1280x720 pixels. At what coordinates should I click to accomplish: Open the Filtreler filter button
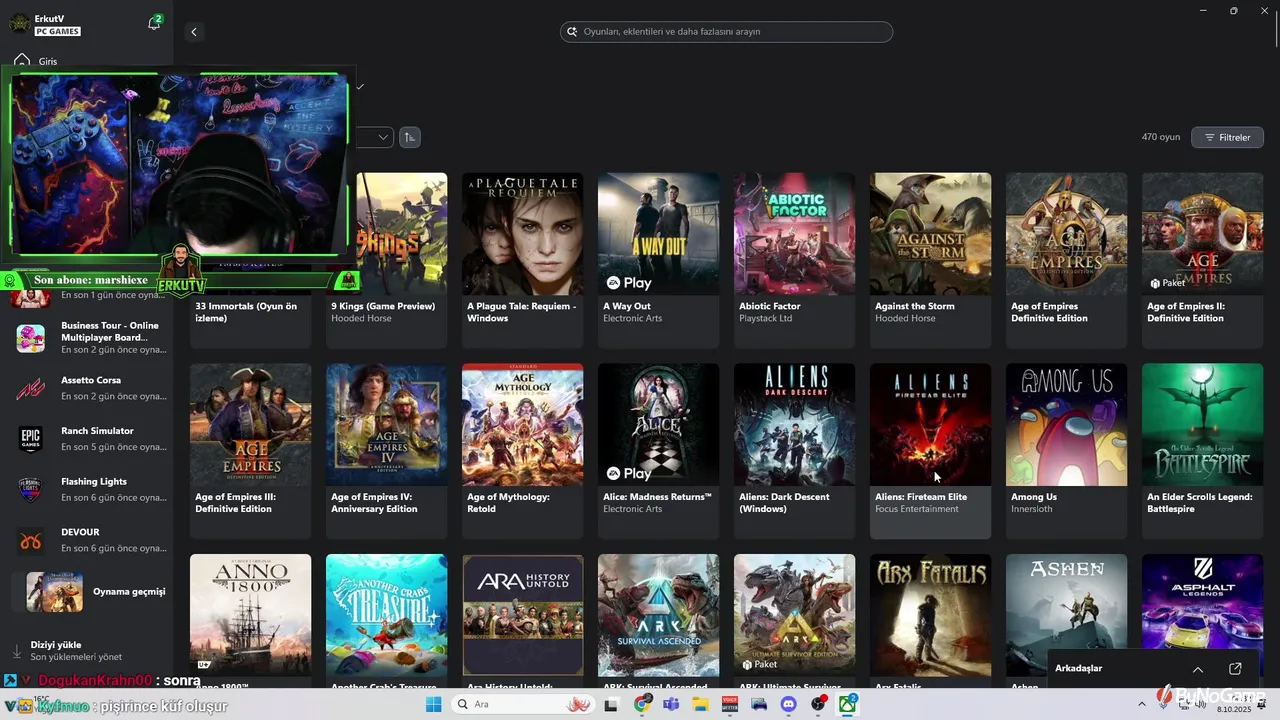1227,137
